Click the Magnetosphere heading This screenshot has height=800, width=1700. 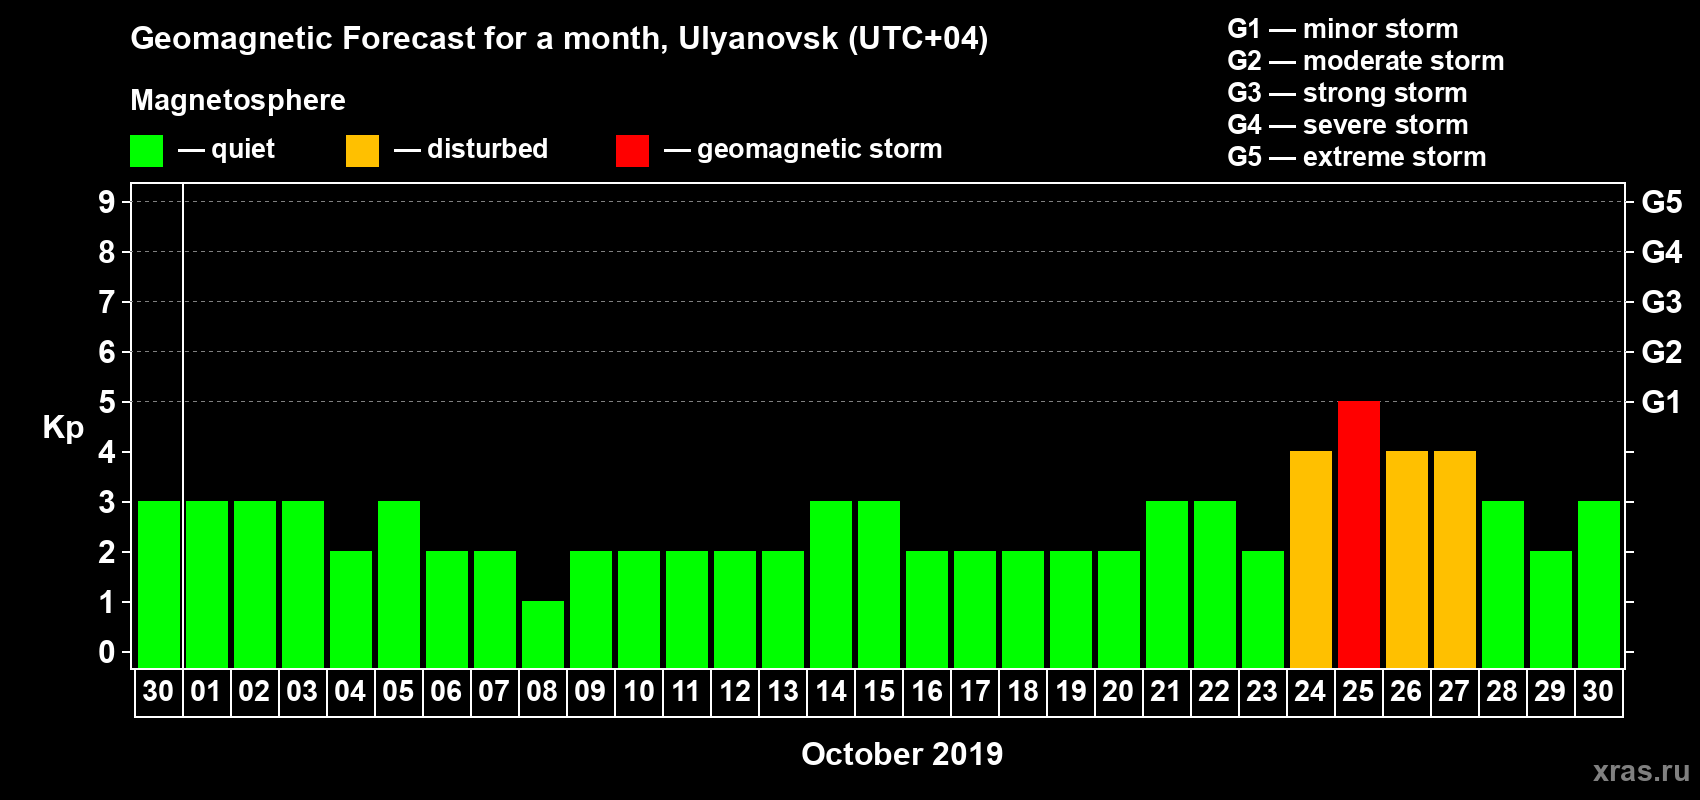click(238, 100)
